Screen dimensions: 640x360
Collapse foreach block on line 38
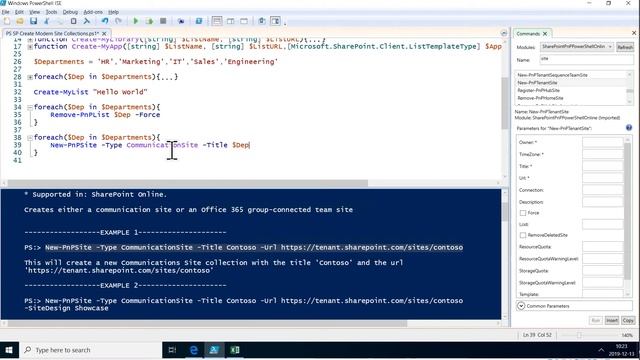30,138
